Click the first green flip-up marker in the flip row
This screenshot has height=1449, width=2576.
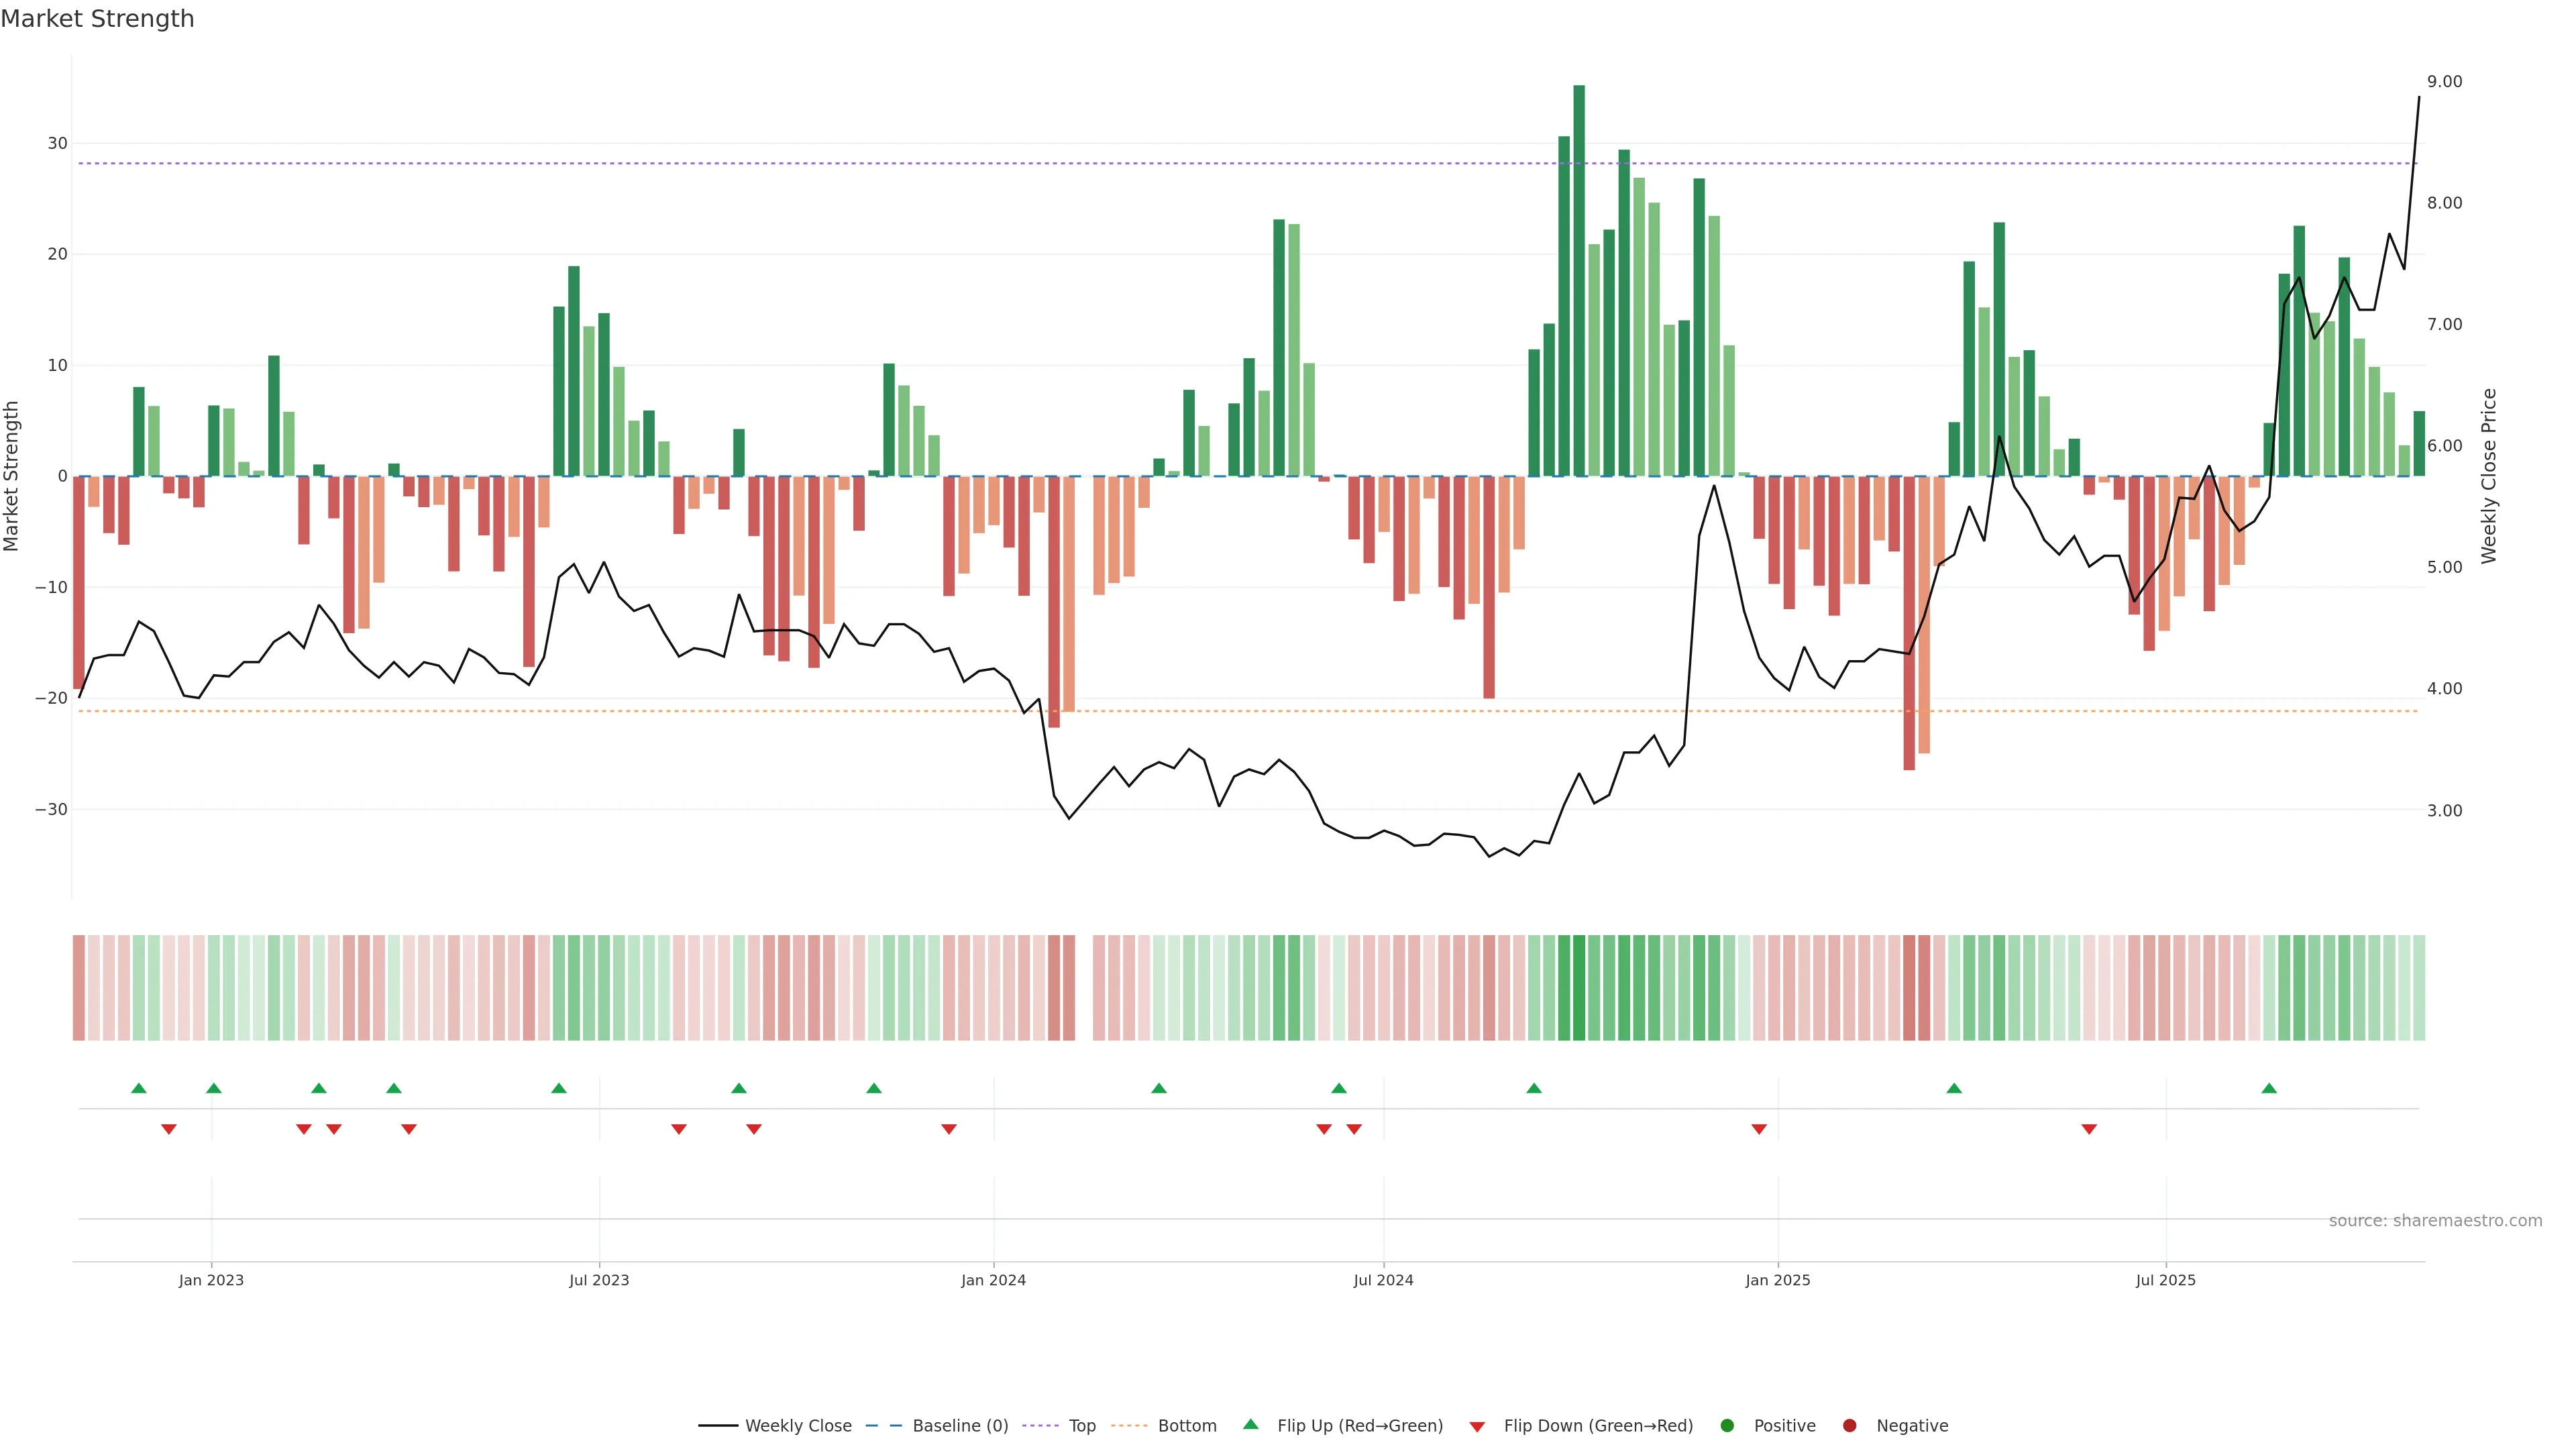(139, 1088)
